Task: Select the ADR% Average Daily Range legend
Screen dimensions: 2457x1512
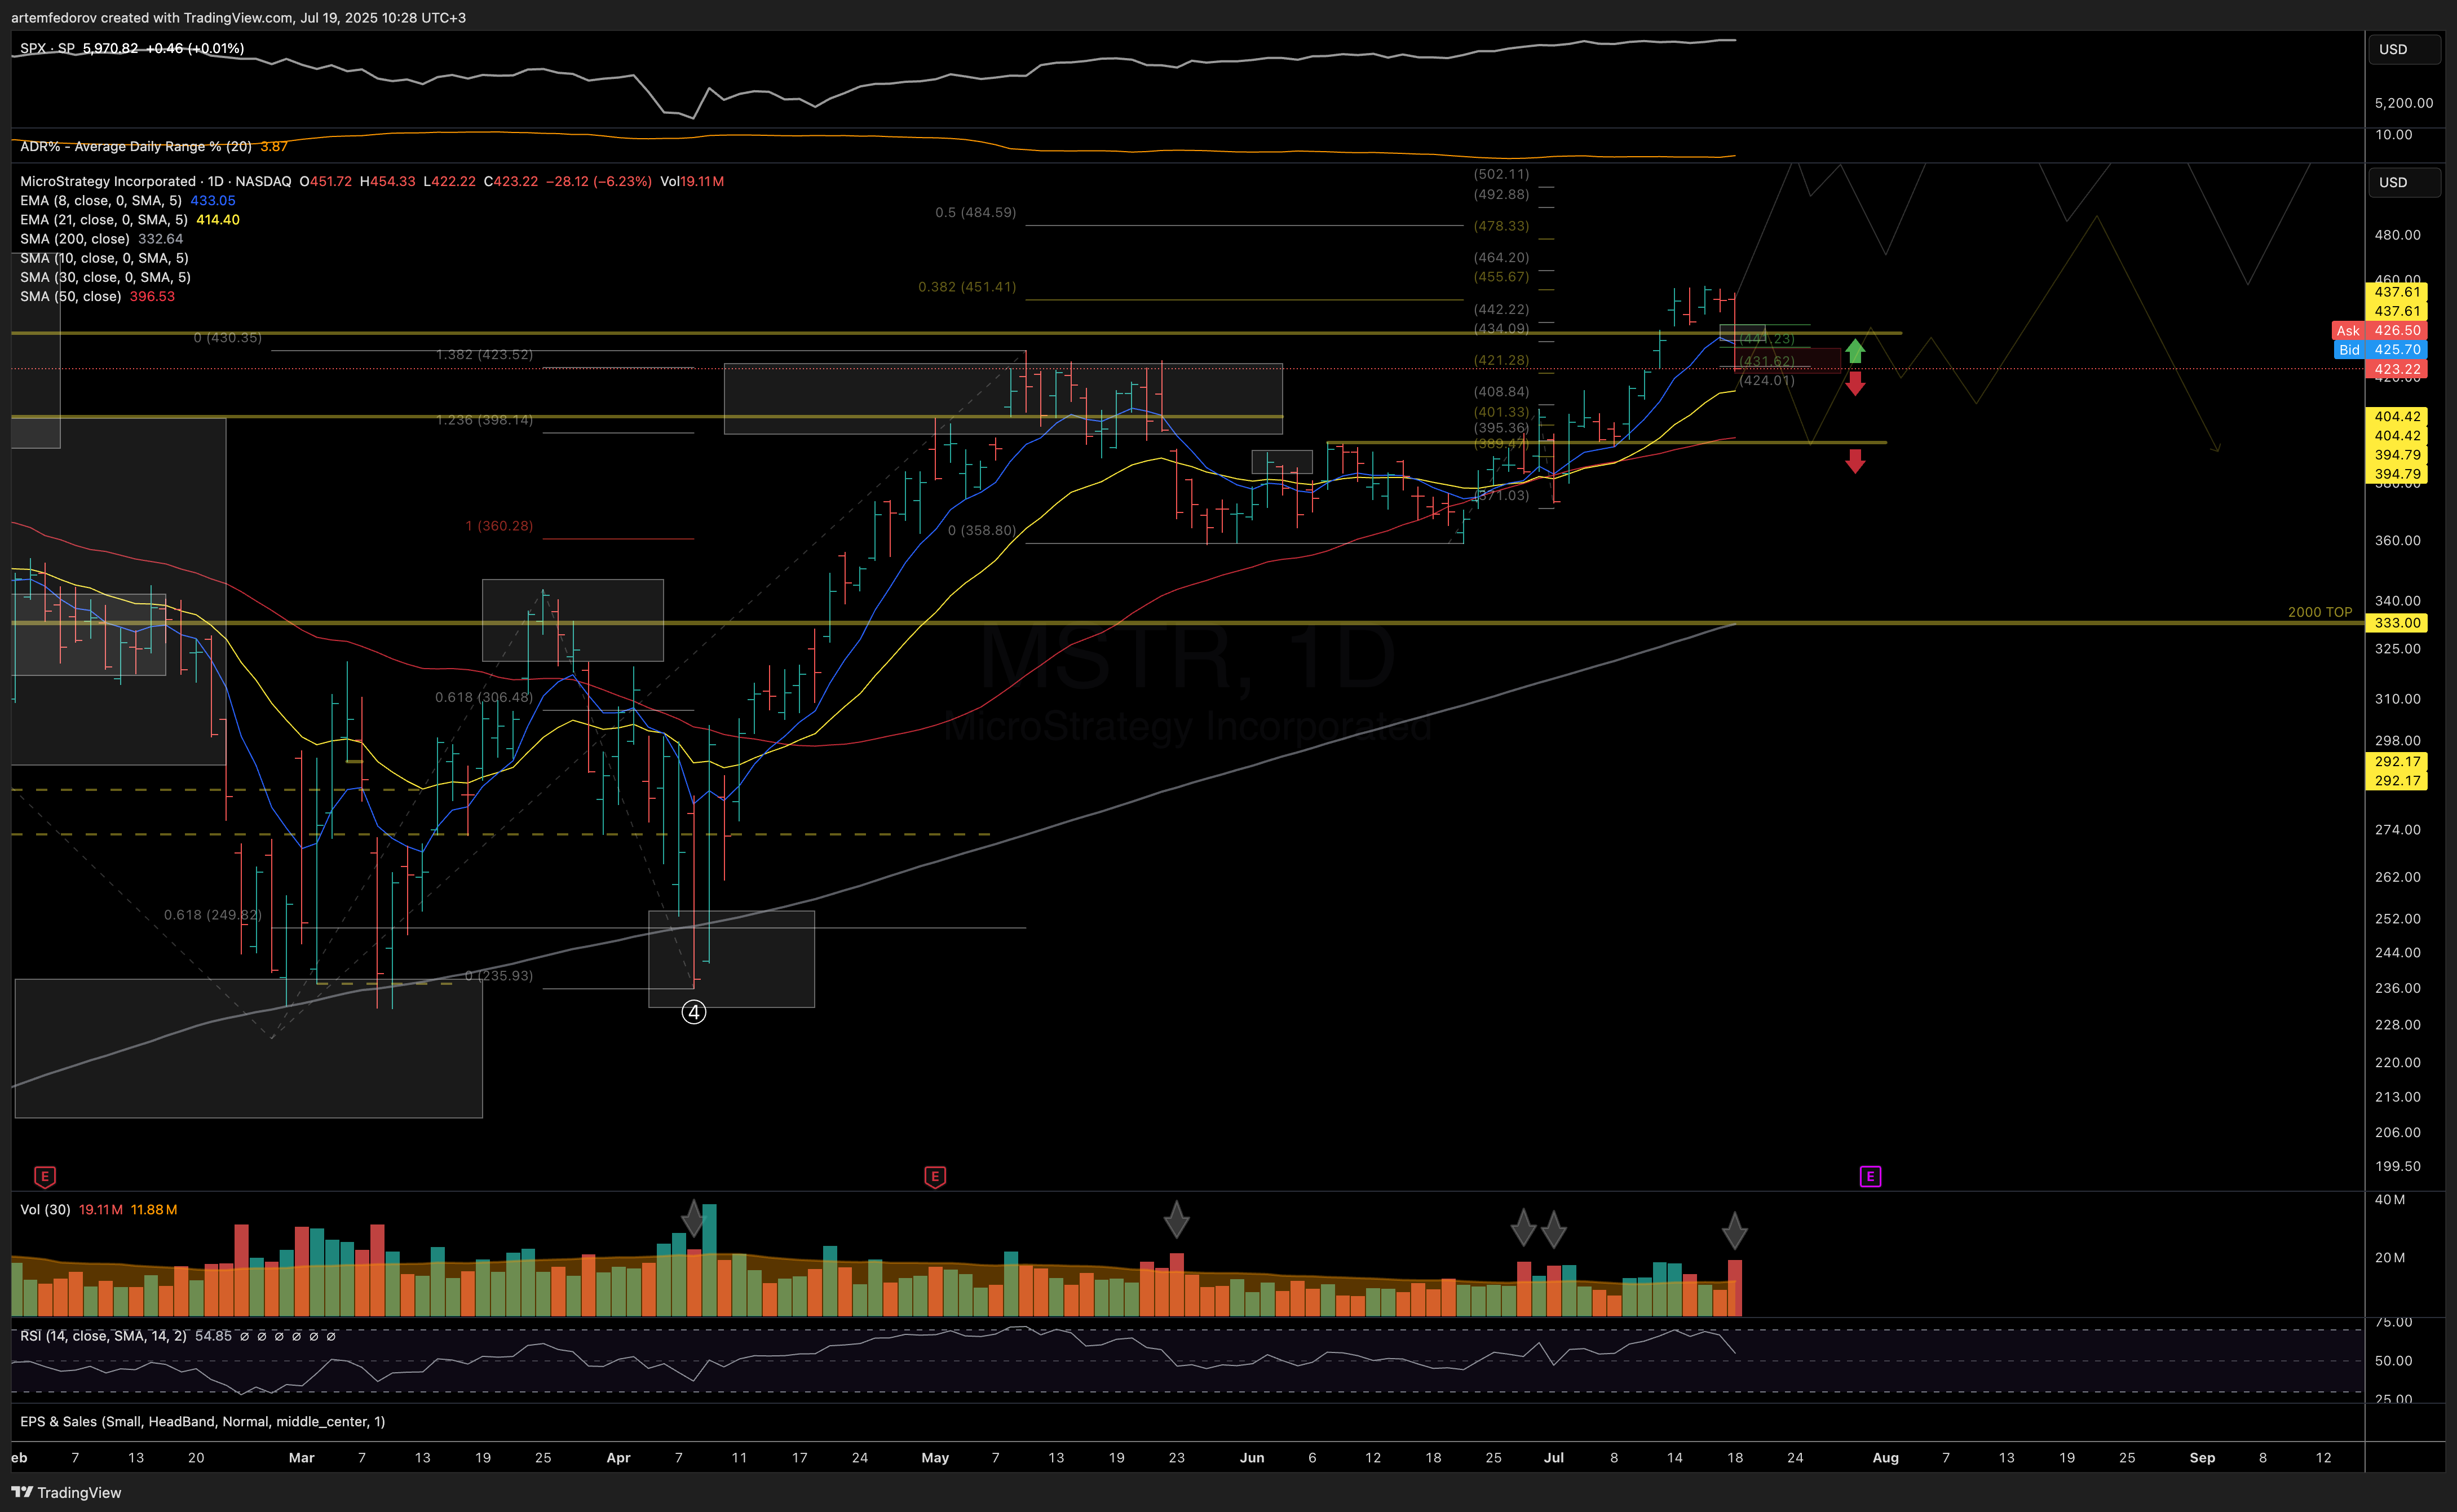Action: (x=136, y=146)
